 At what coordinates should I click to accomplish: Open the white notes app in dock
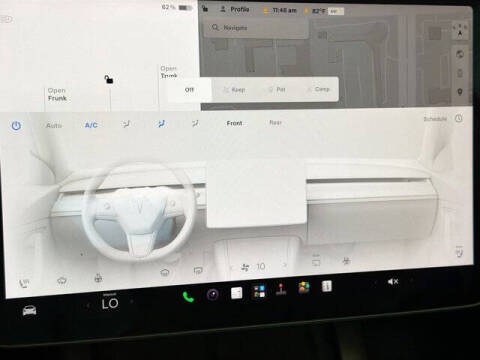click(x=237, y=293)
